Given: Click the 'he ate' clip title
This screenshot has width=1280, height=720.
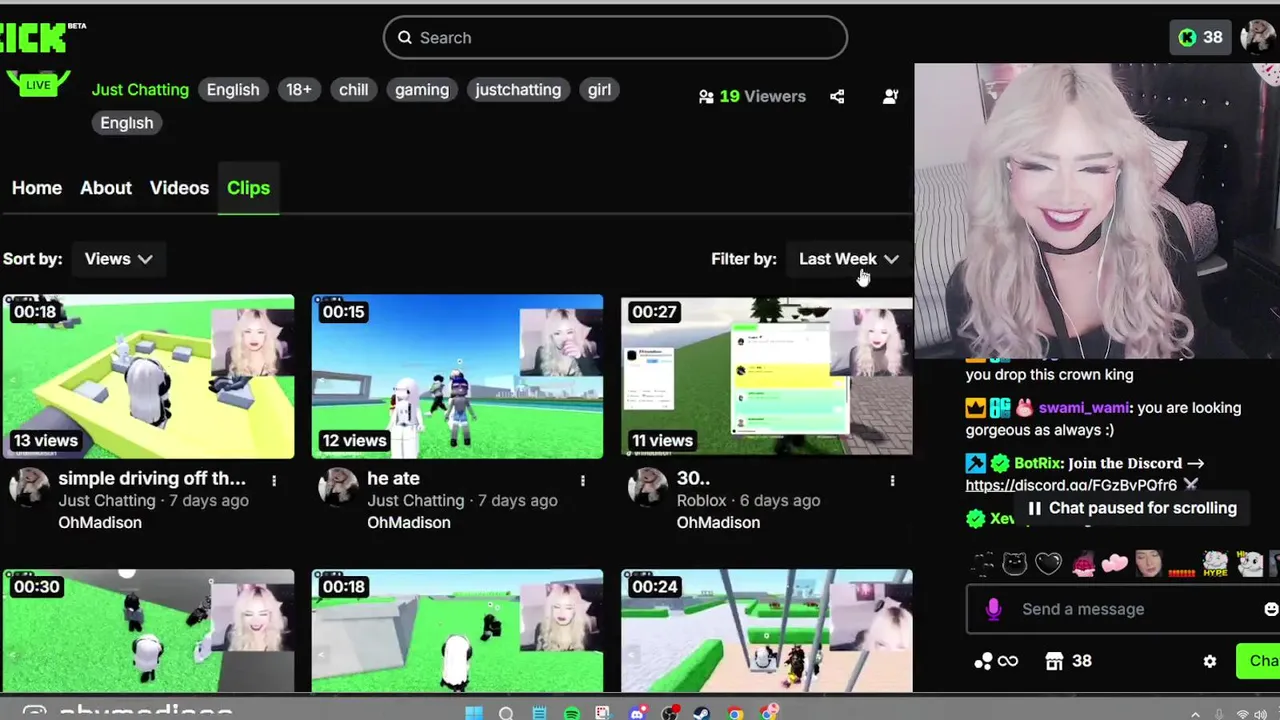Looking at the screenshot, I should pos(393,478).
